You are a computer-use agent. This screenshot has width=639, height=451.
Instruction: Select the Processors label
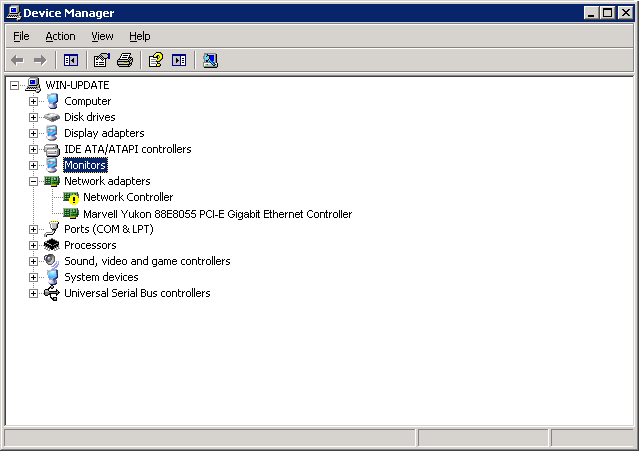pyautogui.click(x=90, y=245)
